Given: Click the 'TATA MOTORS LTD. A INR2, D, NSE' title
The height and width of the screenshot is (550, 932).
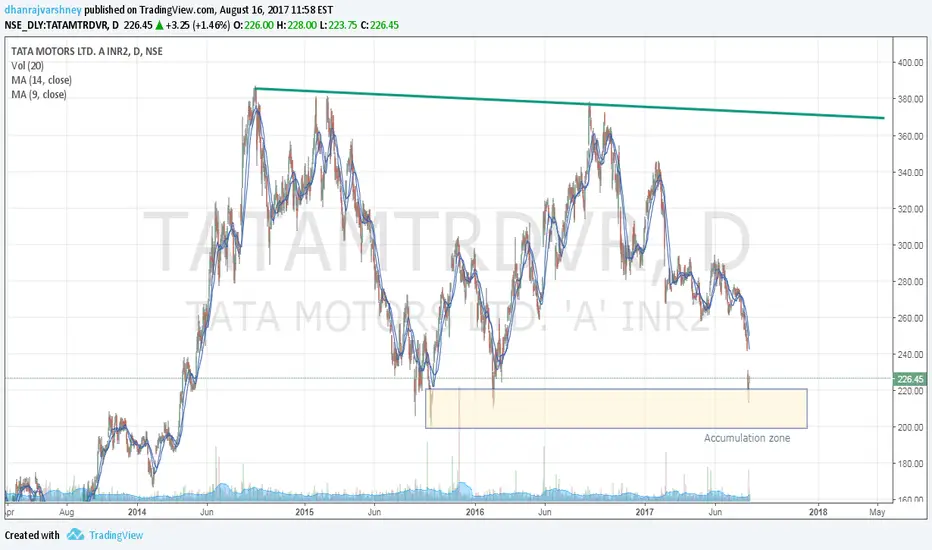Looking at the screenshot, I should (x=87, y=51).
